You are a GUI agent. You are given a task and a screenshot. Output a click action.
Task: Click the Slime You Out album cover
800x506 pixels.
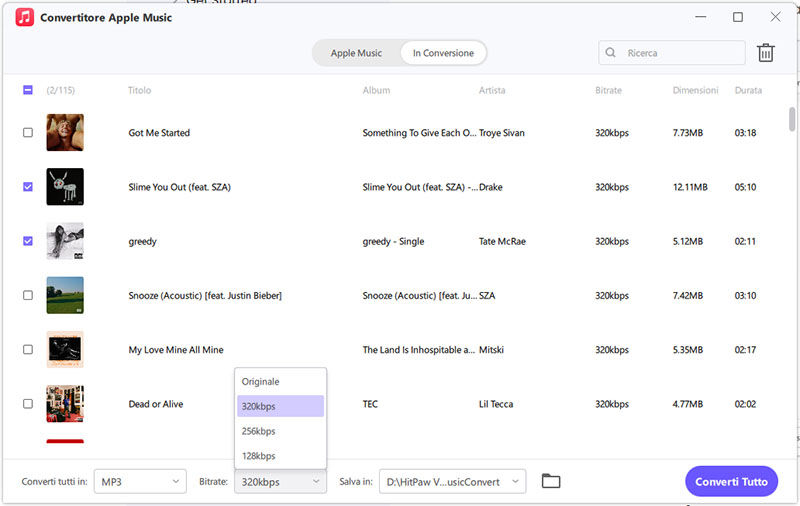click(65, 187)
